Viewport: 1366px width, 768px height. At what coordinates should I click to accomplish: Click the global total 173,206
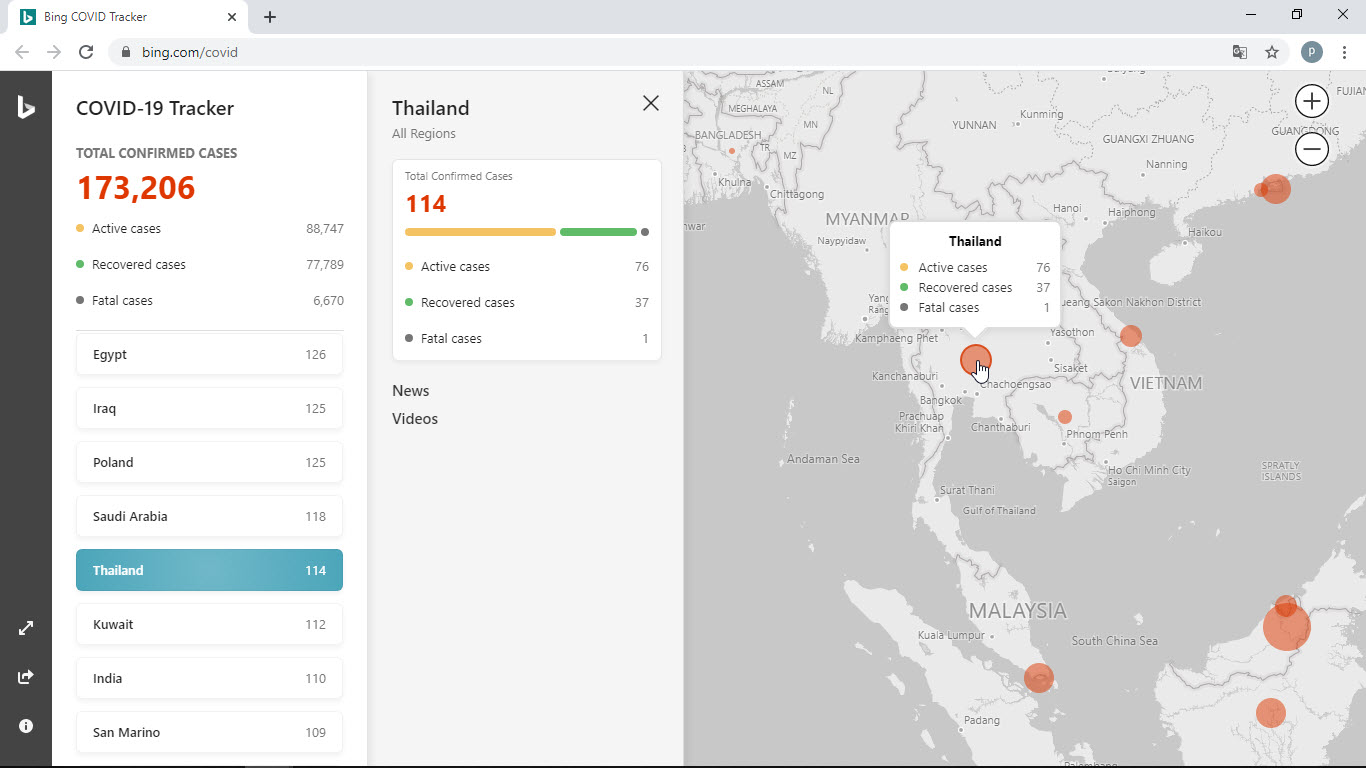pyautogui.click(x=136, y=188)
